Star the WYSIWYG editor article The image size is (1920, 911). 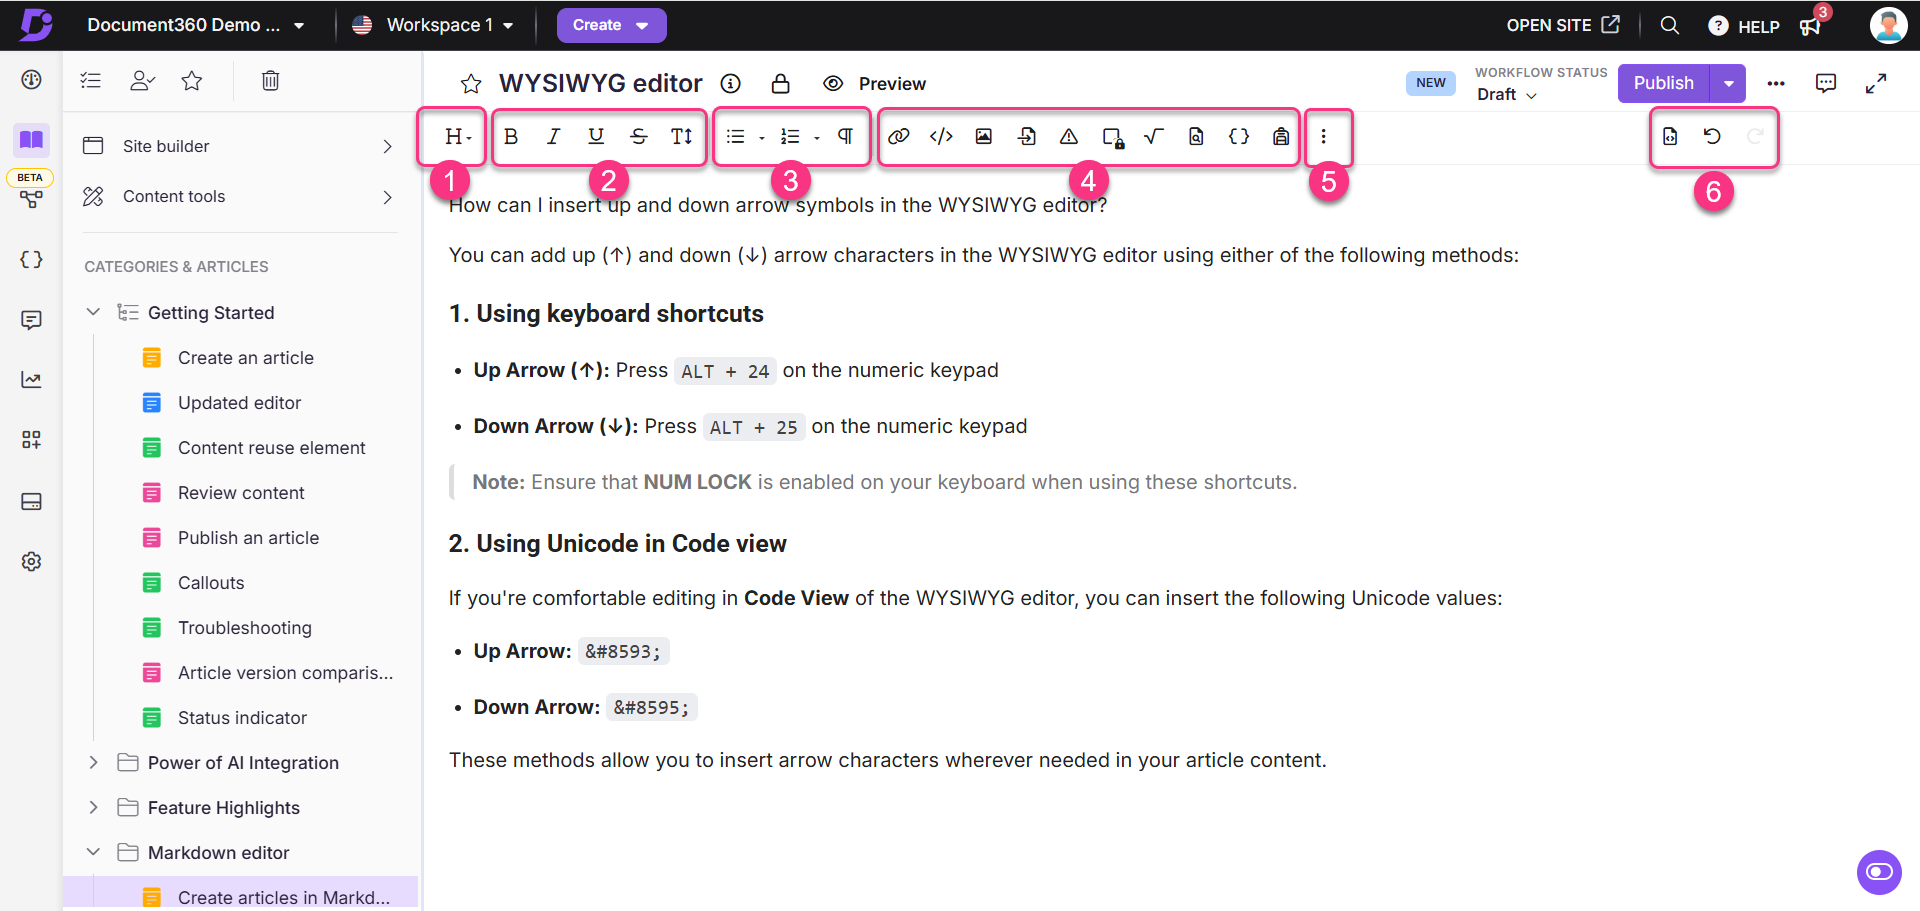click(x=471, y=84)
